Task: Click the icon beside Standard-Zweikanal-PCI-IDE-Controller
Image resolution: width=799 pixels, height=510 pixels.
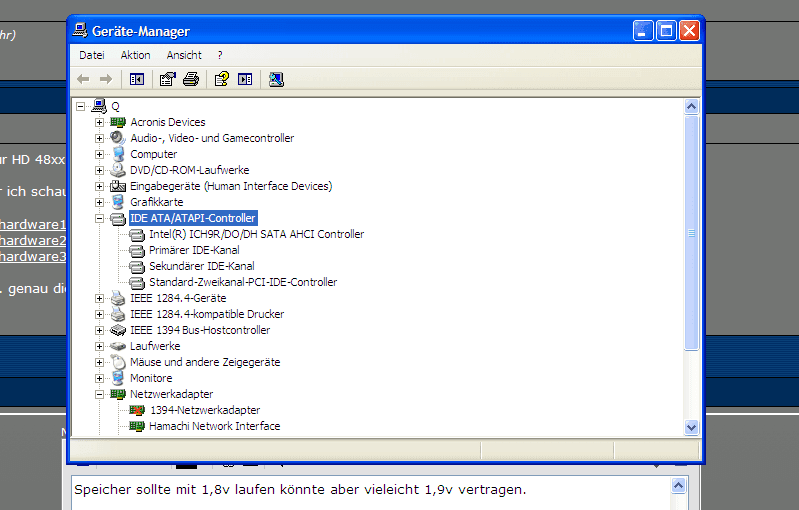Action: 137,283
